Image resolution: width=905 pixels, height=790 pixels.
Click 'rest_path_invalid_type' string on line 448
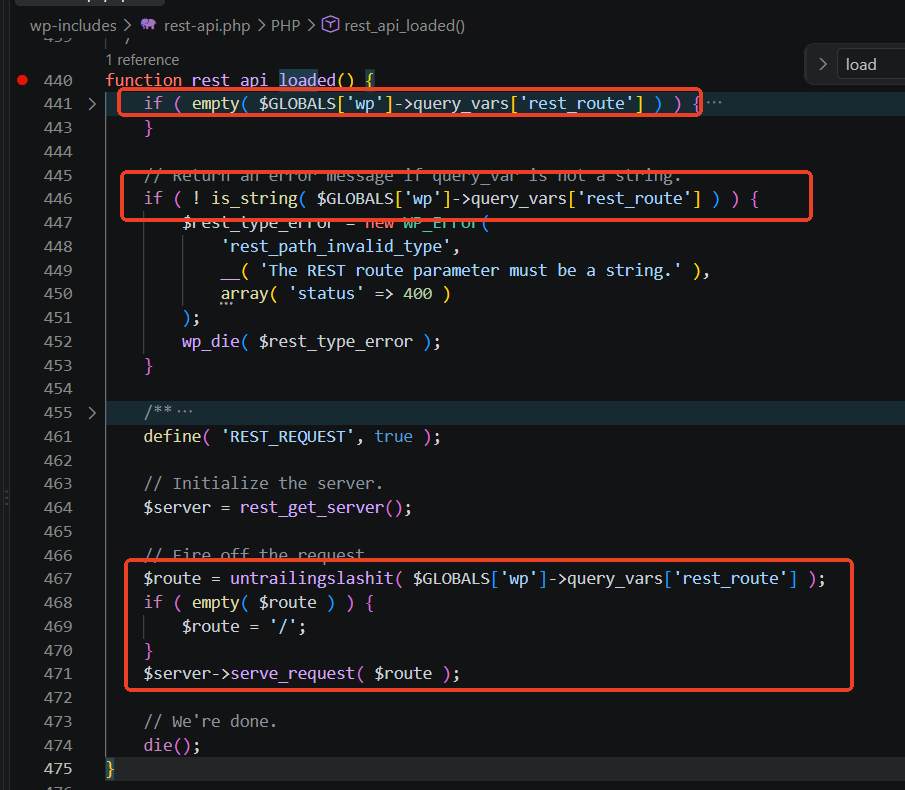point(336,246)
